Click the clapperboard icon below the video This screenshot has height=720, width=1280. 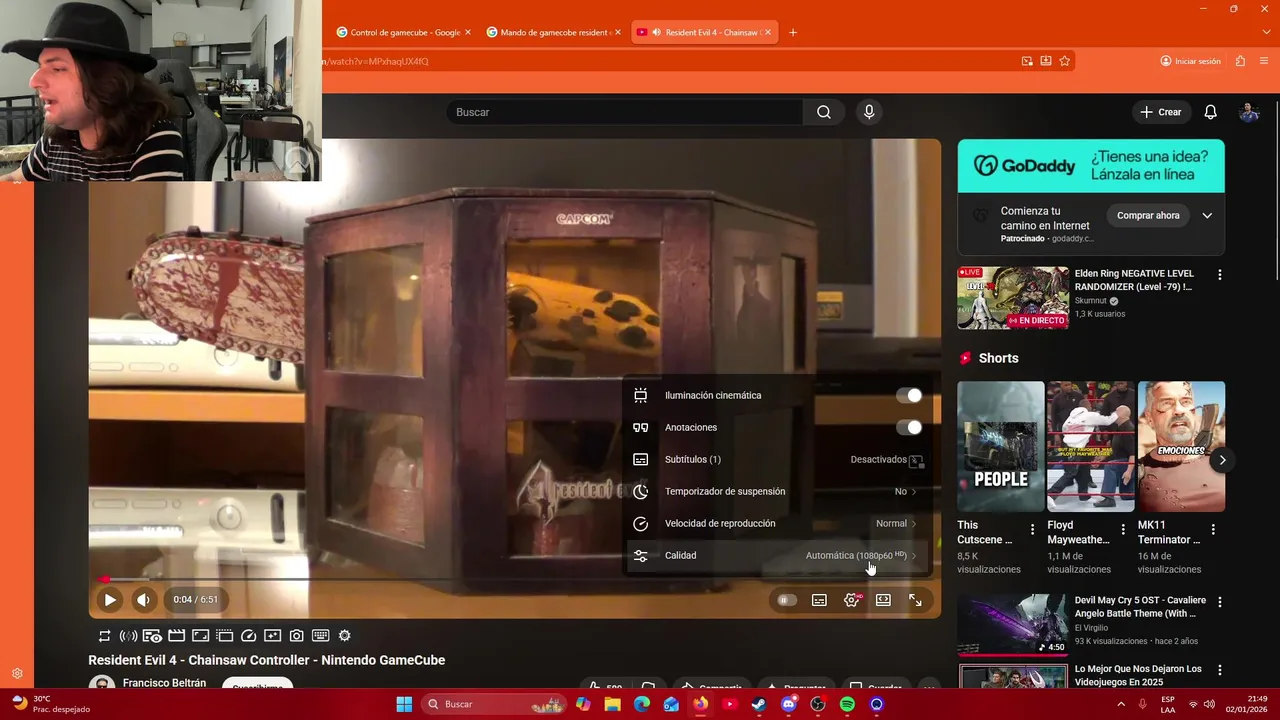(176, 635)
